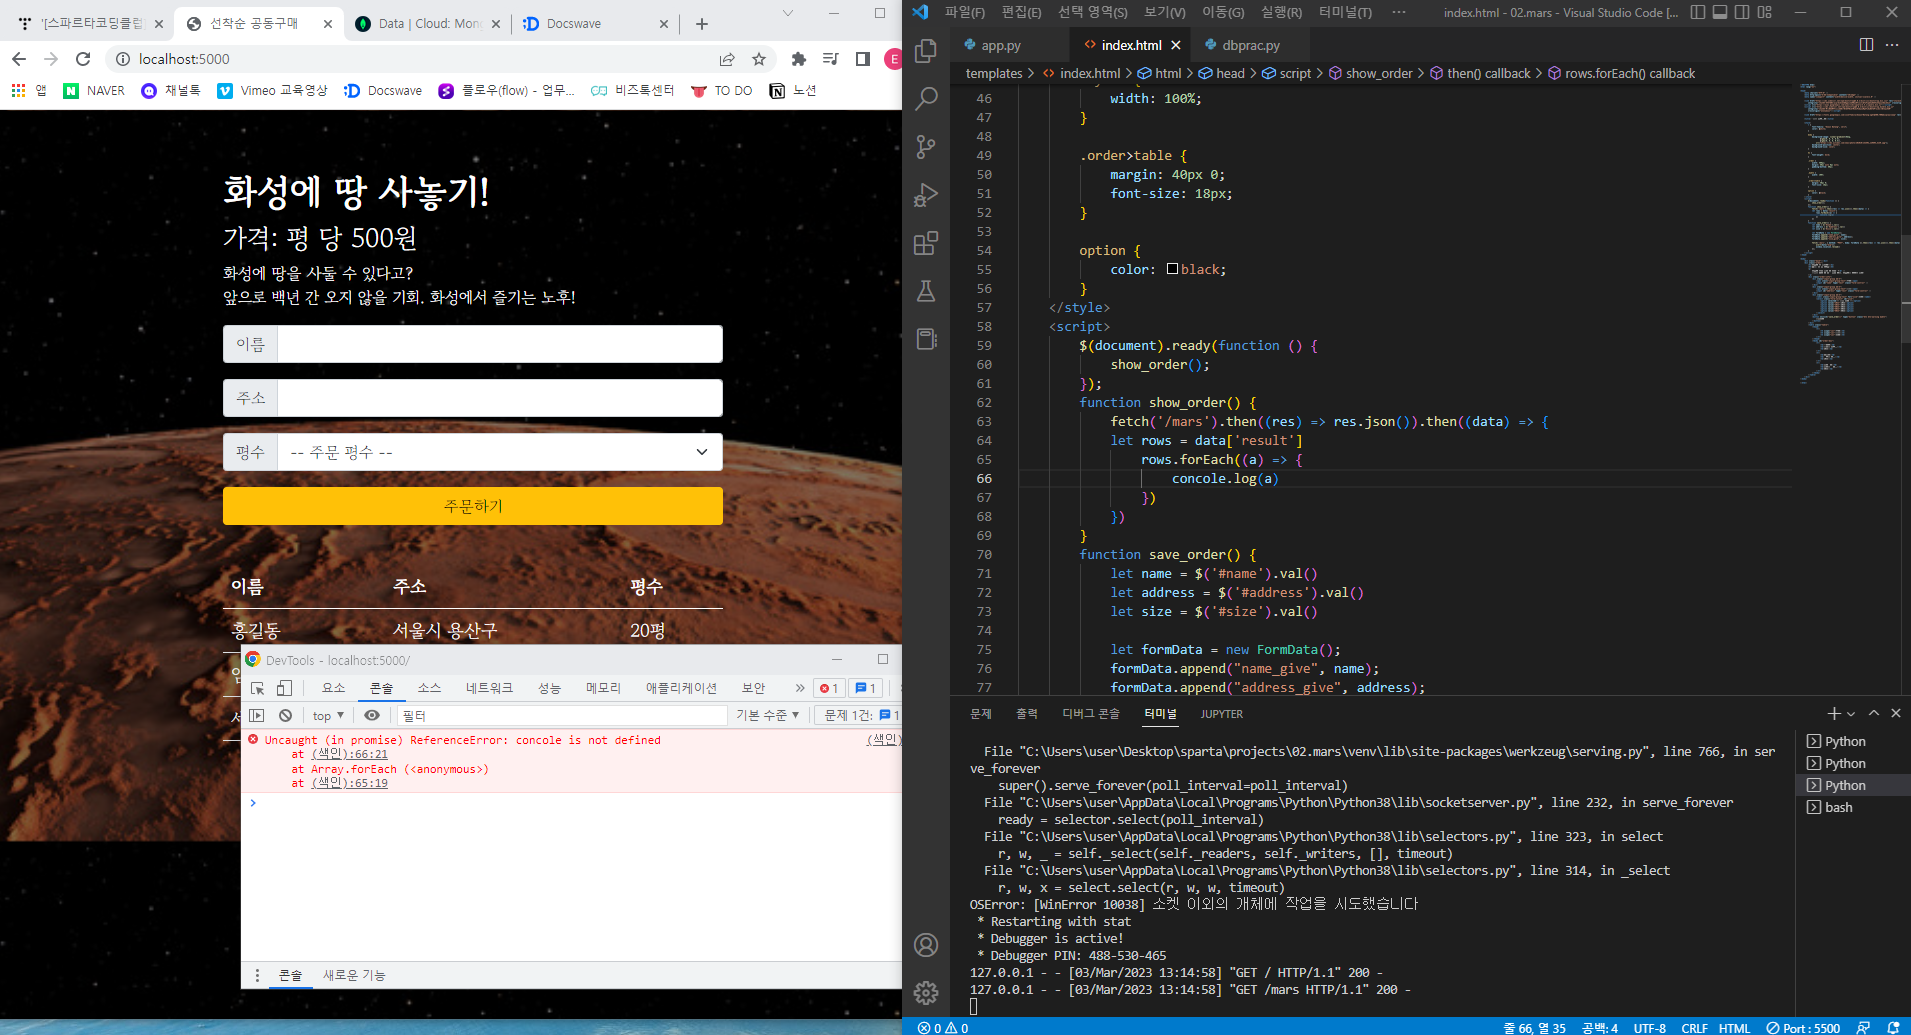The width and height of the screenshot is (1911, 1035).
Task: Open the Testing flask view
Action: point(926,291)
